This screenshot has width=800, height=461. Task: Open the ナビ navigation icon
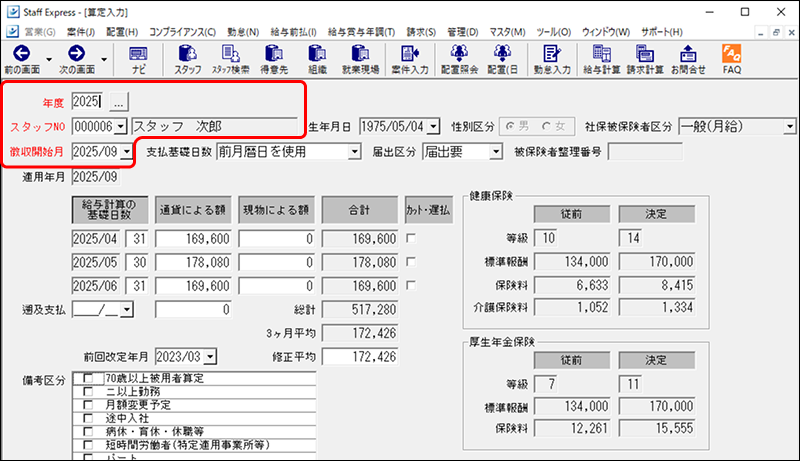click(x=138, y=54)
